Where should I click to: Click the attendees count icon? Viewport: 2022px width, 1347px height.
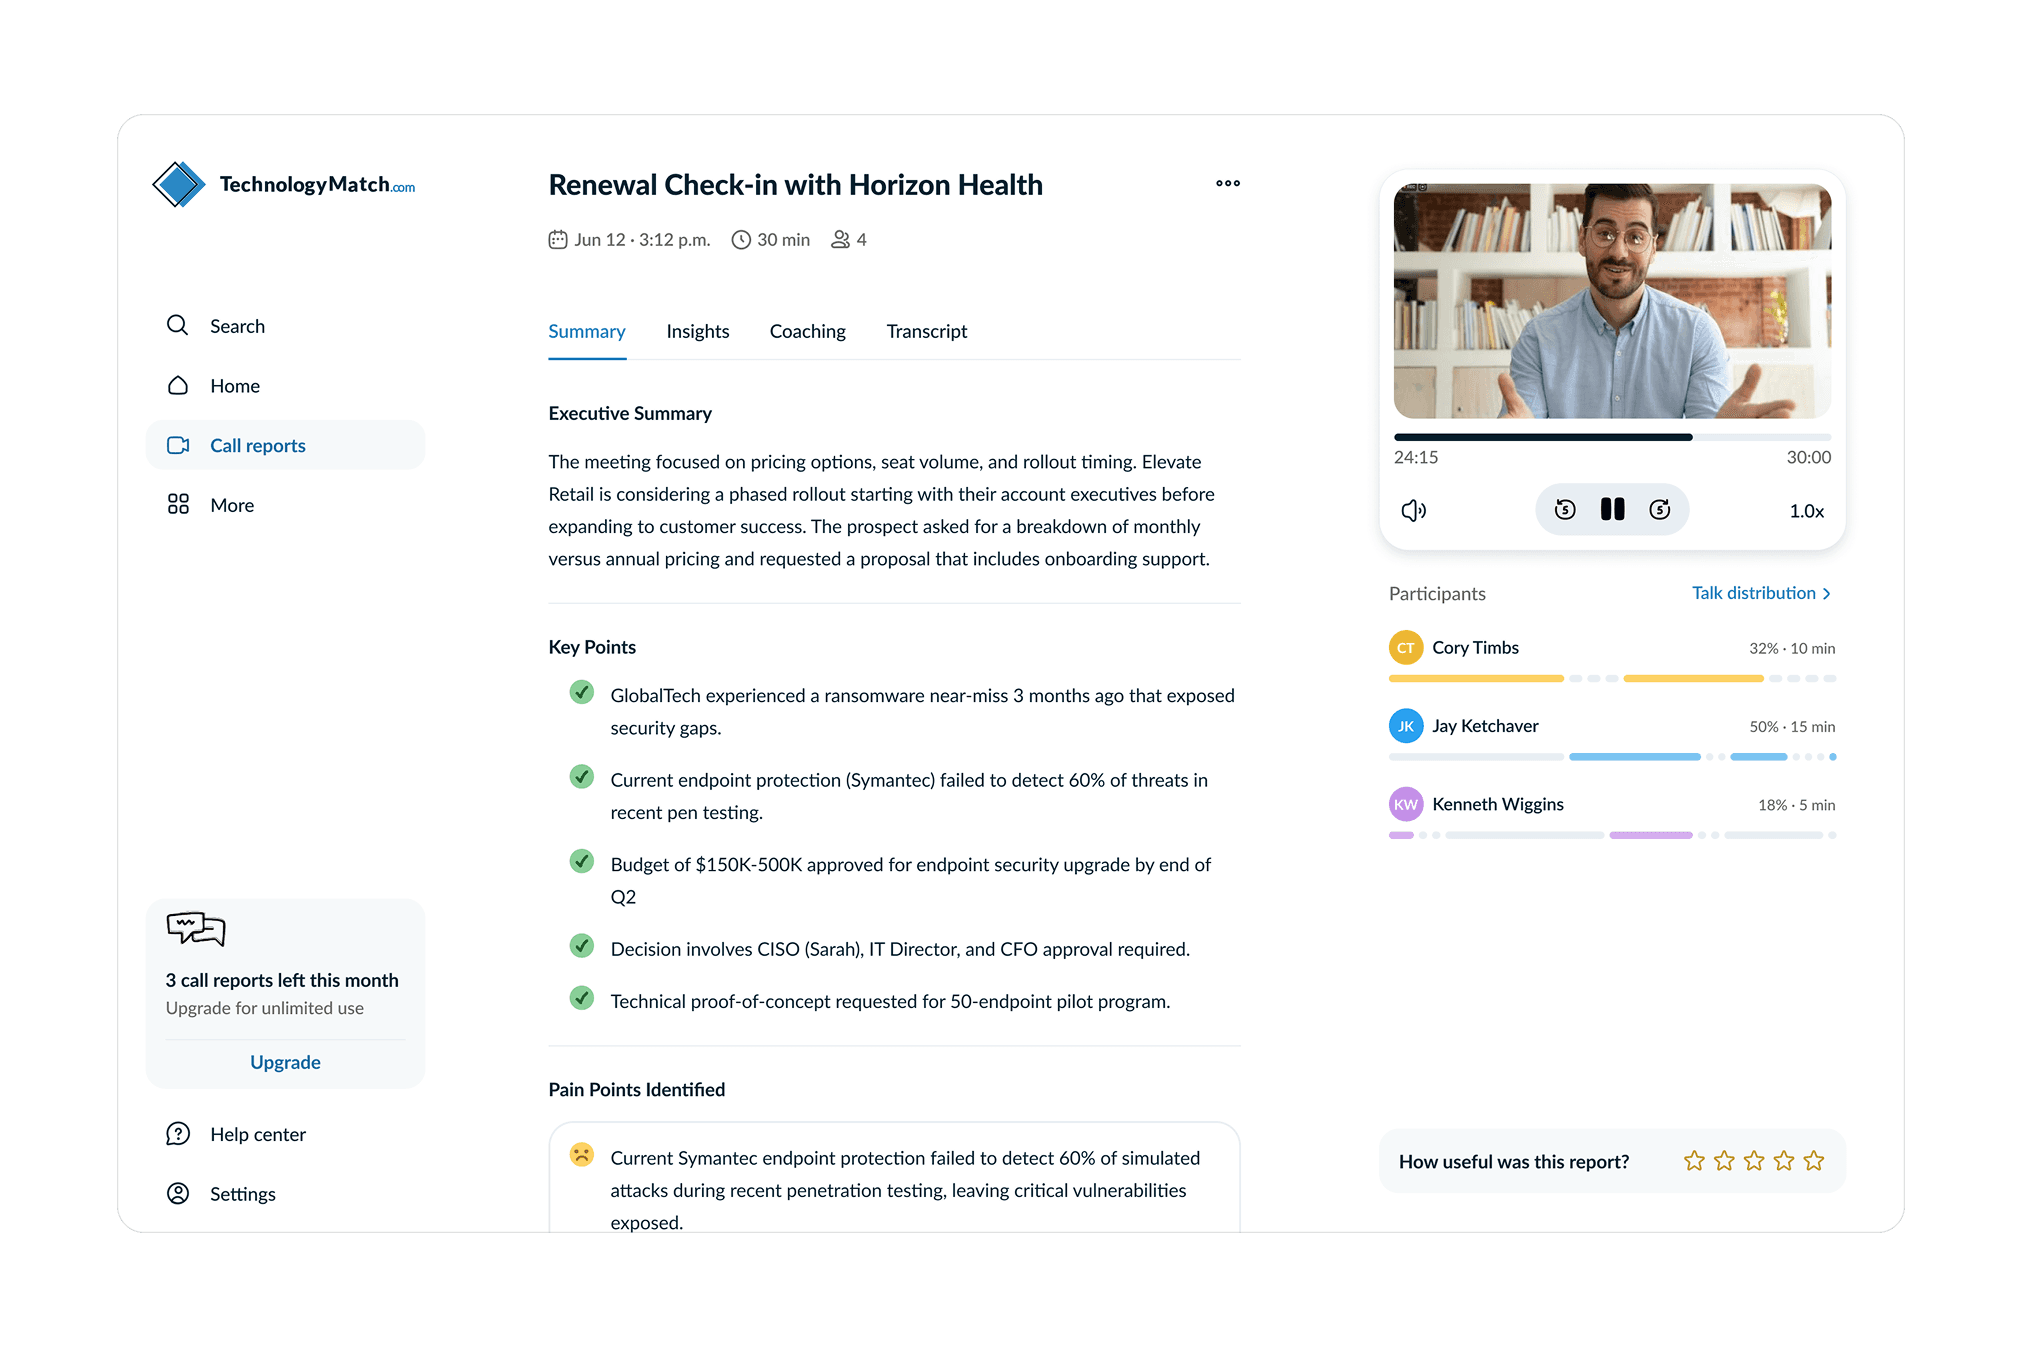(x=841, y=239)
